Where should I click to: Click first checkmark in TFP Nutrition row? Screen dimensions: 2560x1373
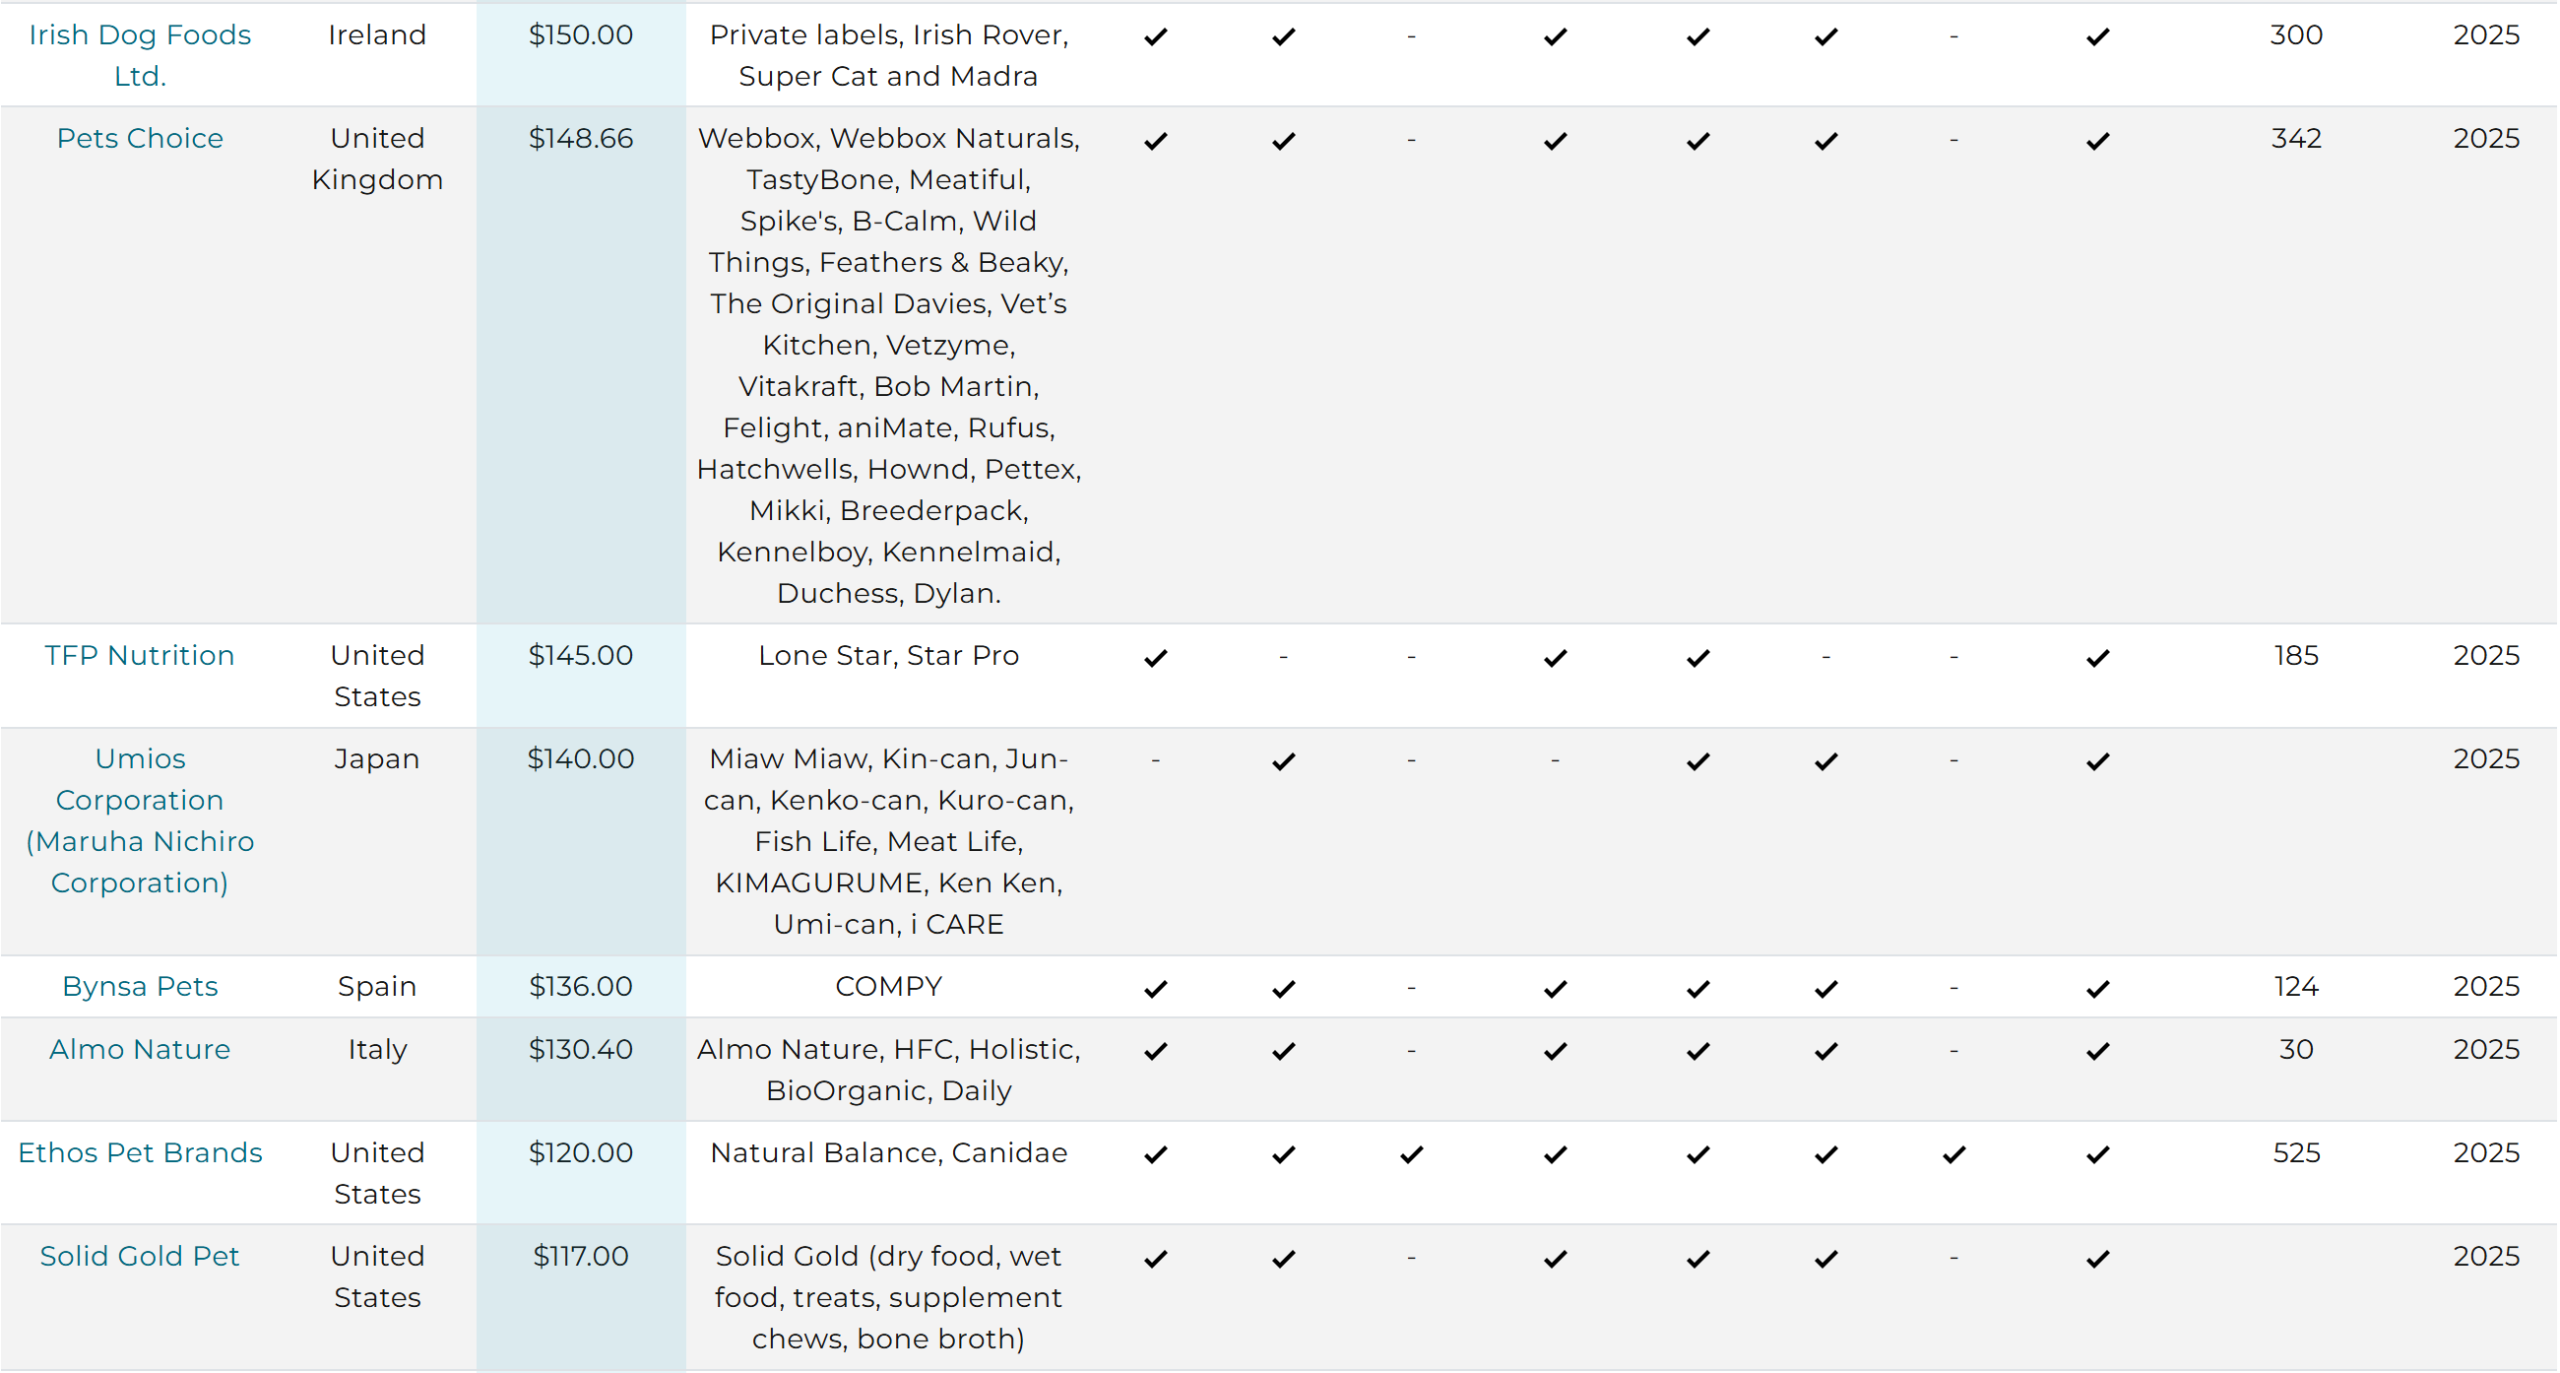[1156, 658]
